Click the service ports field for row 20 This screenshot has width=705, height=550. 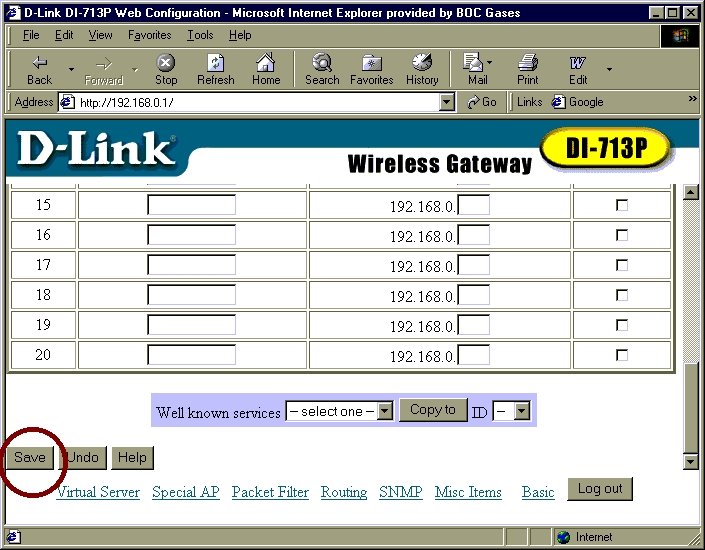pos(191,355)
